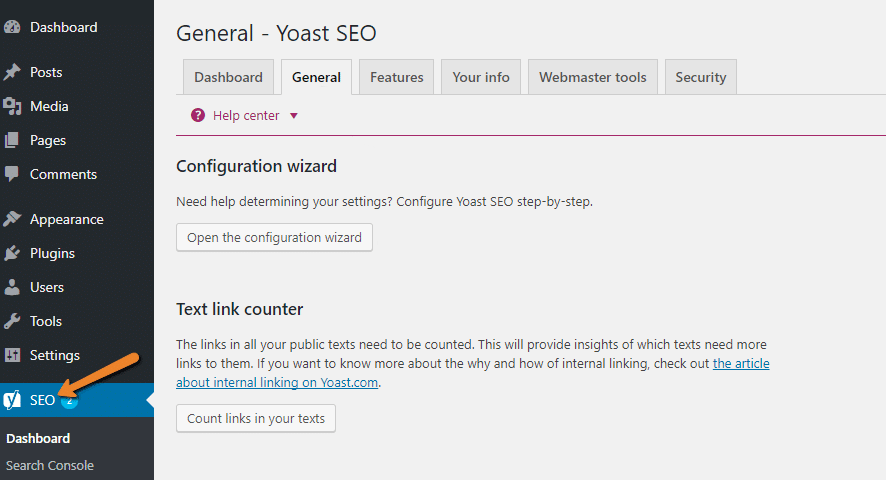Screen dimensions: 886x480
Task: Click the Yoast SEO logo icon
Action: pos(12,400)
